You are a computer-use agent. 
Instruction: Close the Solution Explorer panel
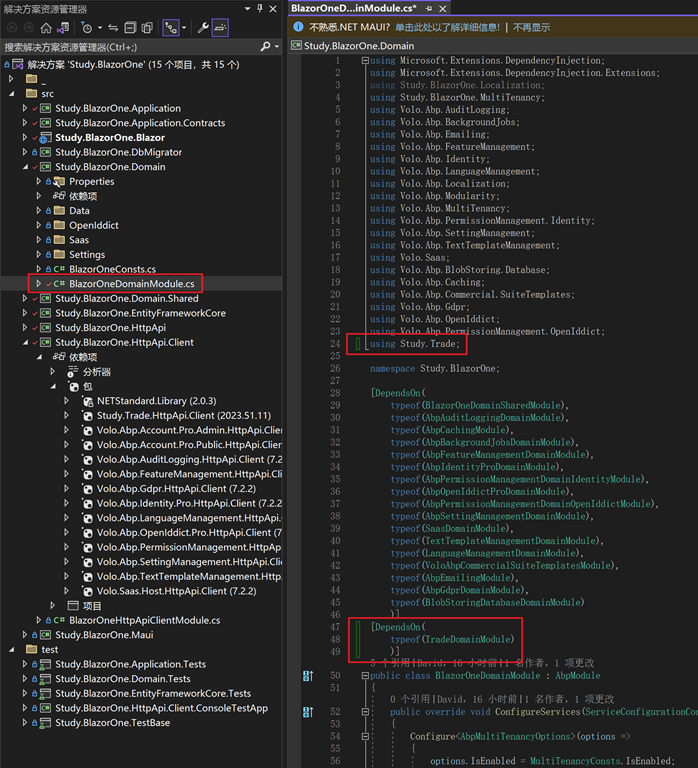[273, 9]
